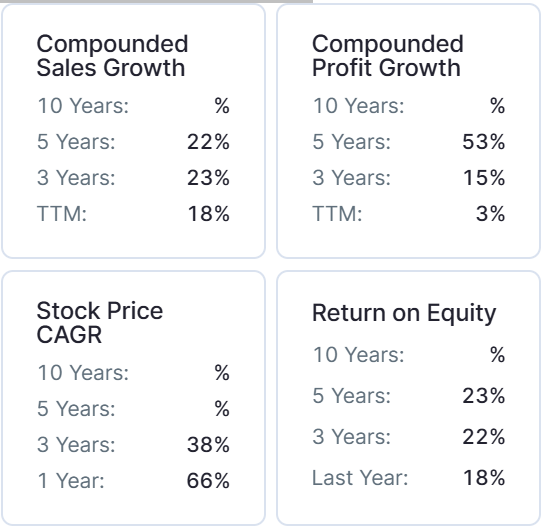
Task: Click the 18% TTM sales growth value
Action: 209,213
